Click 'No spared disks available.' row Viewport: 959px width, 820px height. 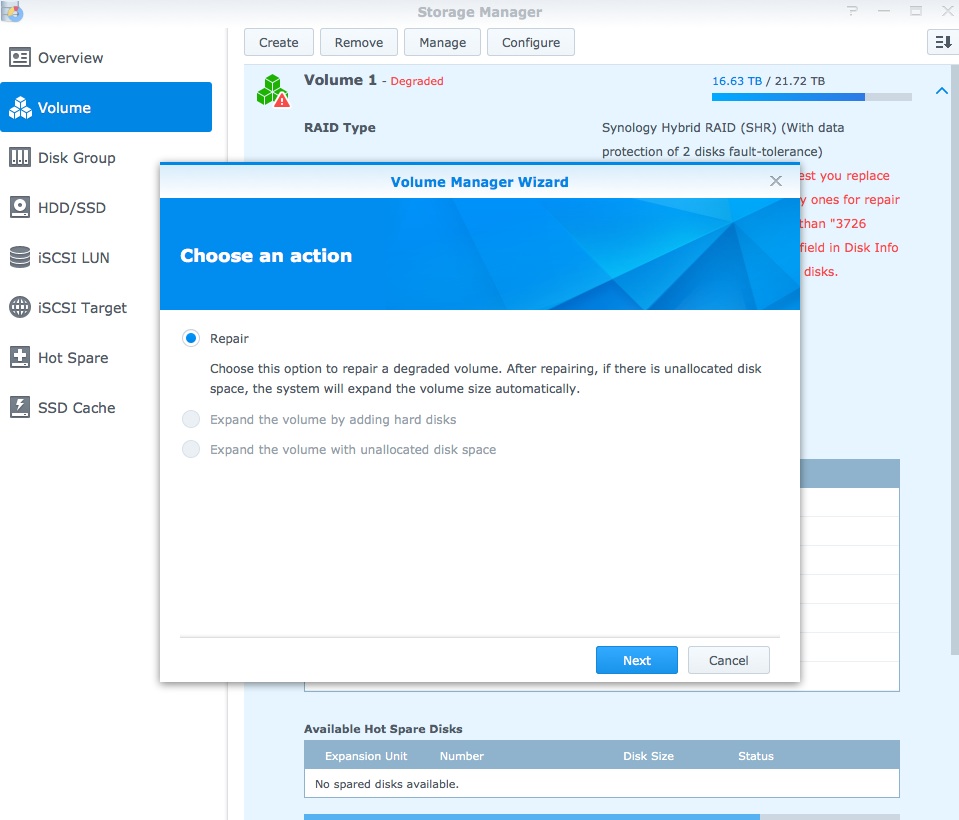[602, 783]
